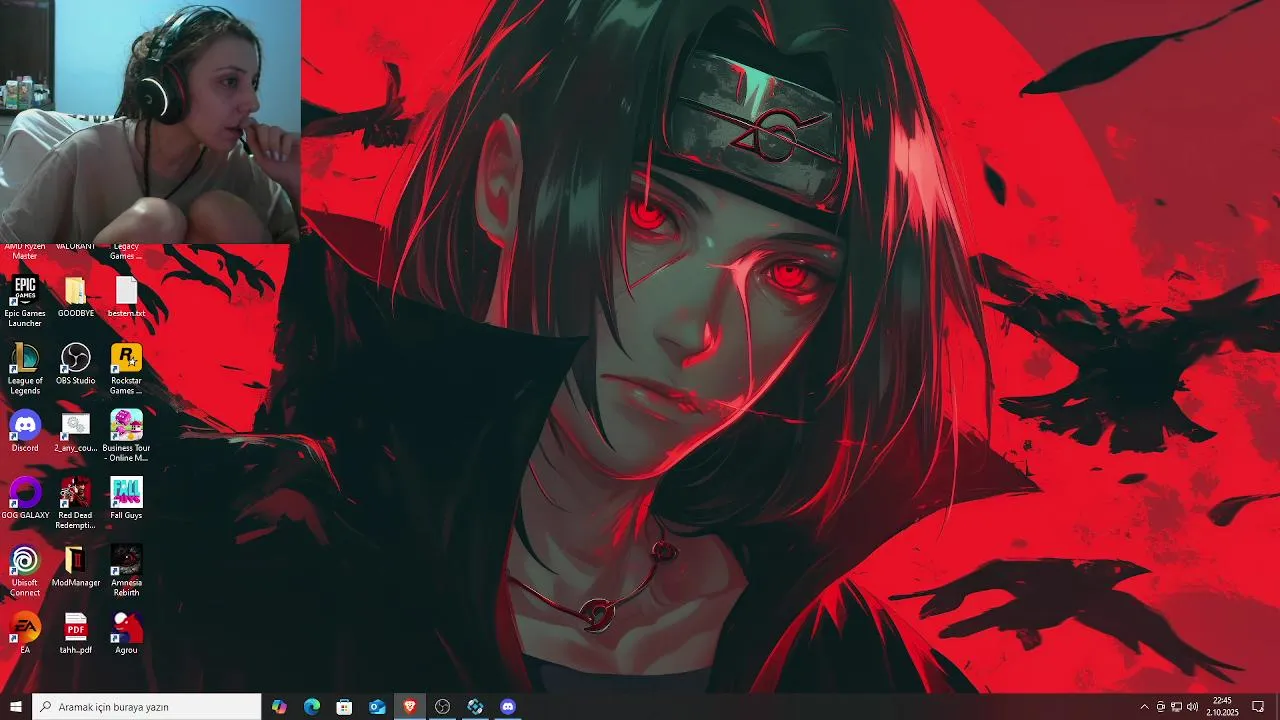Image resolution: width=1280 pixels, height=720 pixels.
Task: Launch the Agrou game shortcut
Action: coord(126,634)
